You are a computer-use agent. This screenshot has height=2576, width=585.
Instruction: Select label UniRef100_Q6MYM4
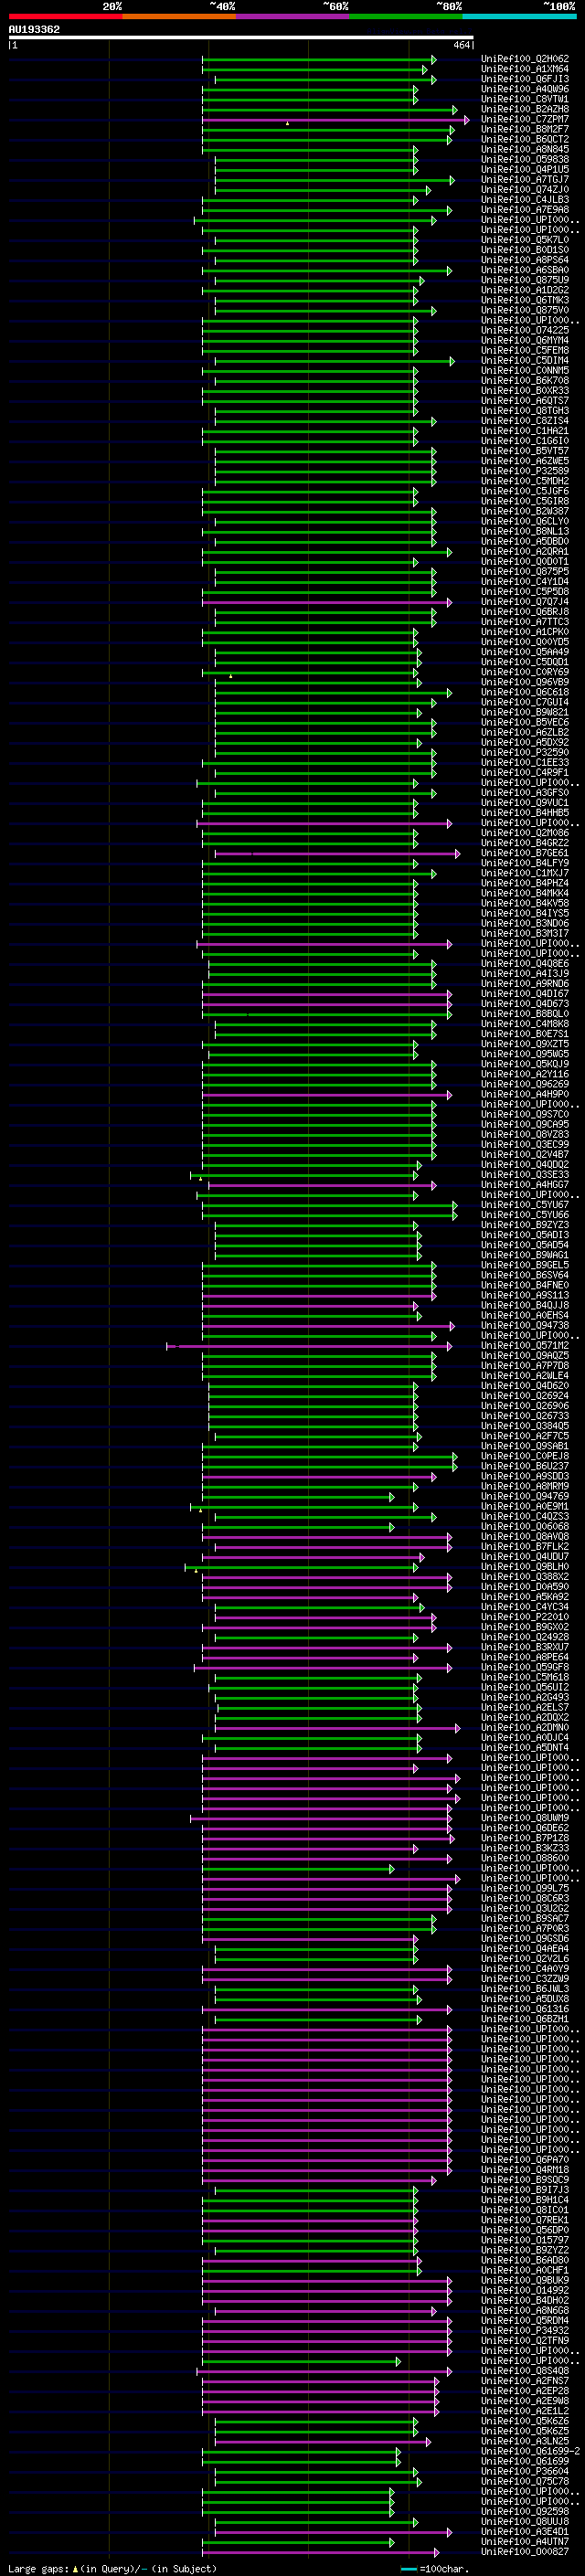[524, 340]
